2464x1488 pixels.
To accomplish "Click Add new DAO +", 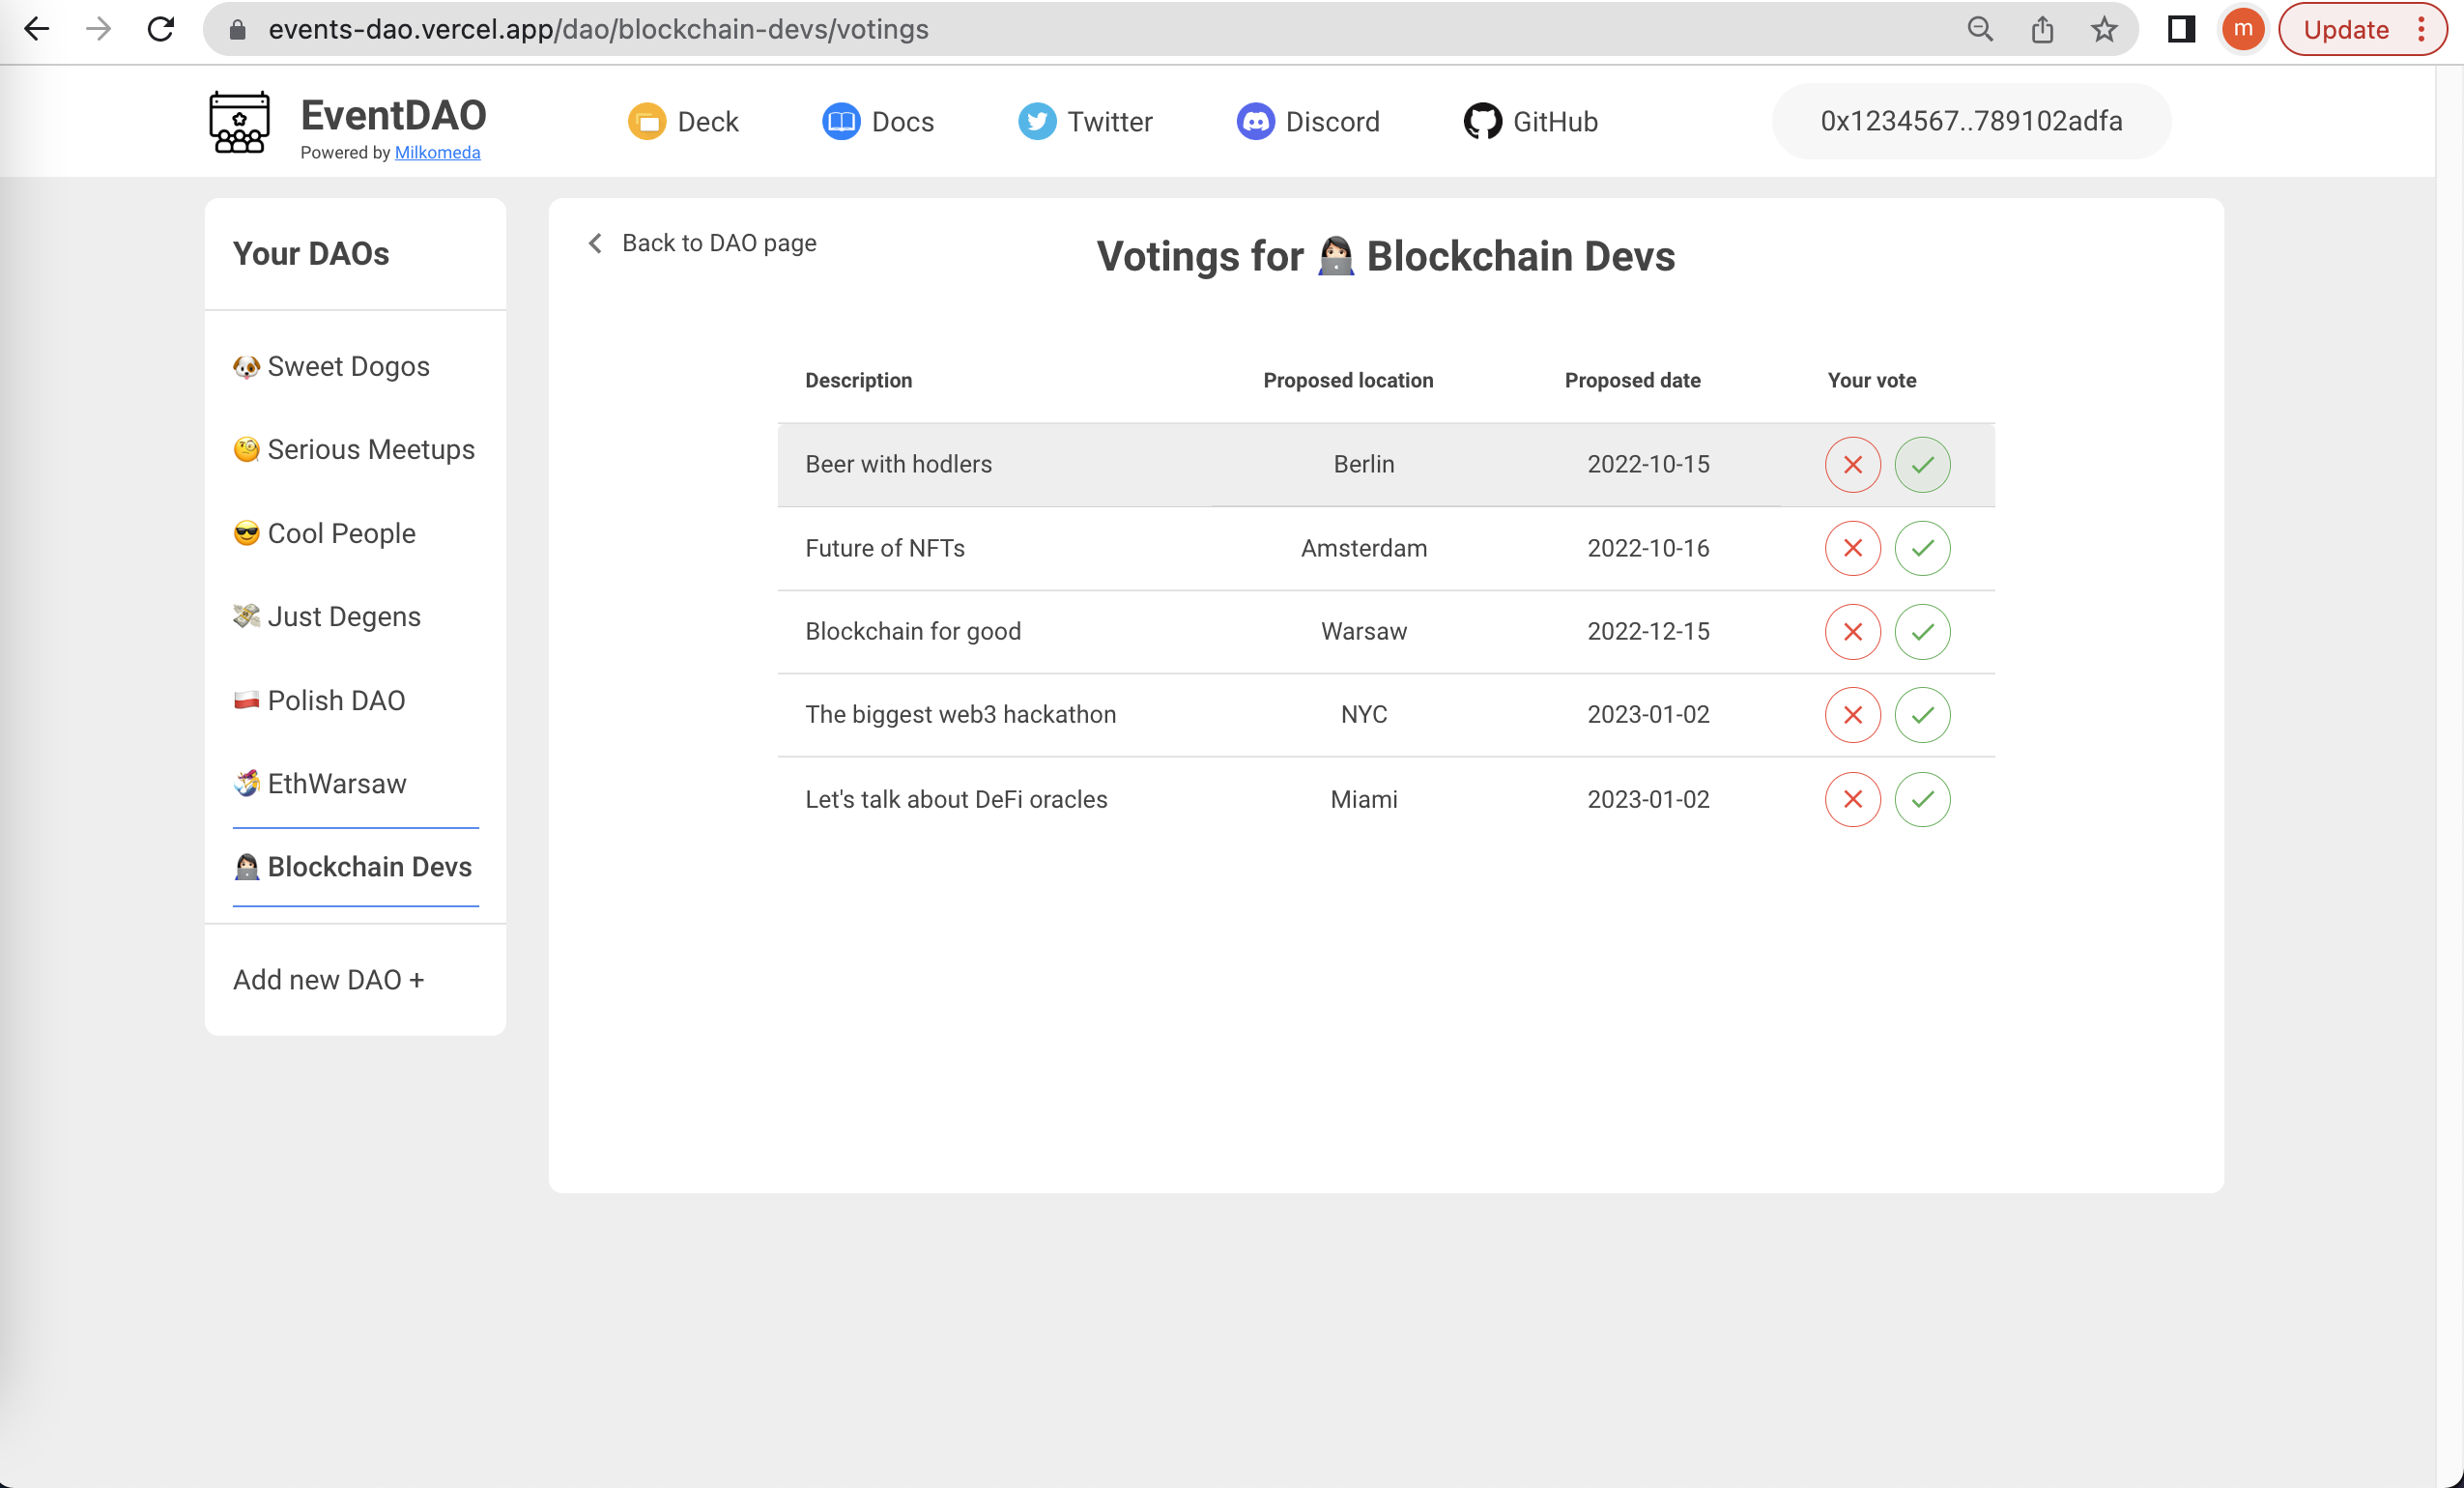I will pos(328,980).
